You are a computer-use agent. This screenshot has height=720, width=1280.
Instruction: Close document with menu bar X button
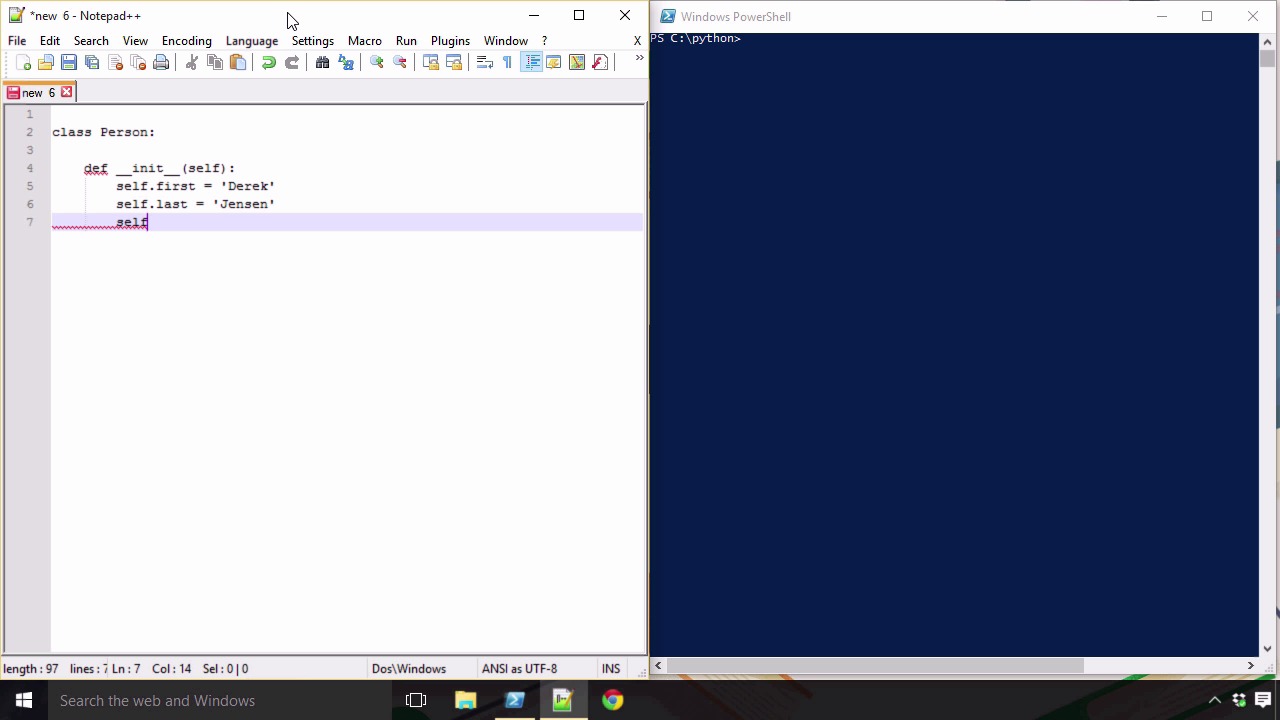click(637, 41)
